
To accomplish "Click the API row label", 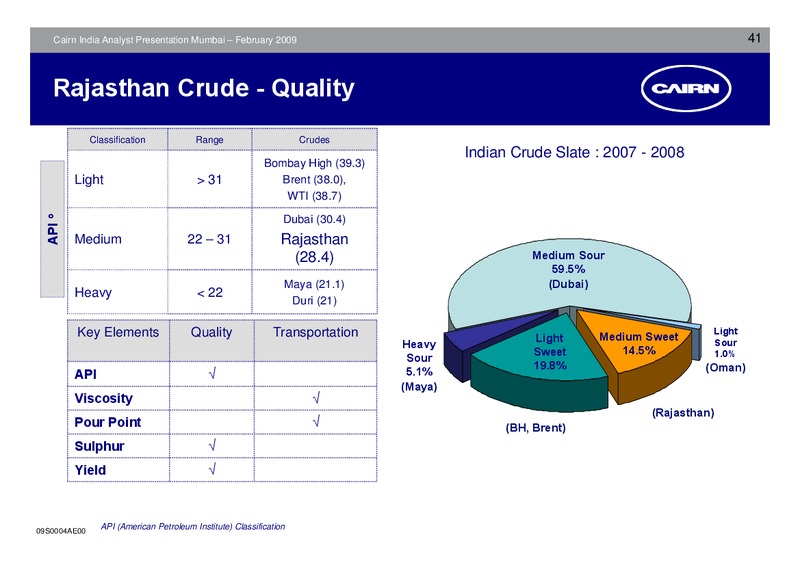I will click(x=85, y=374).
